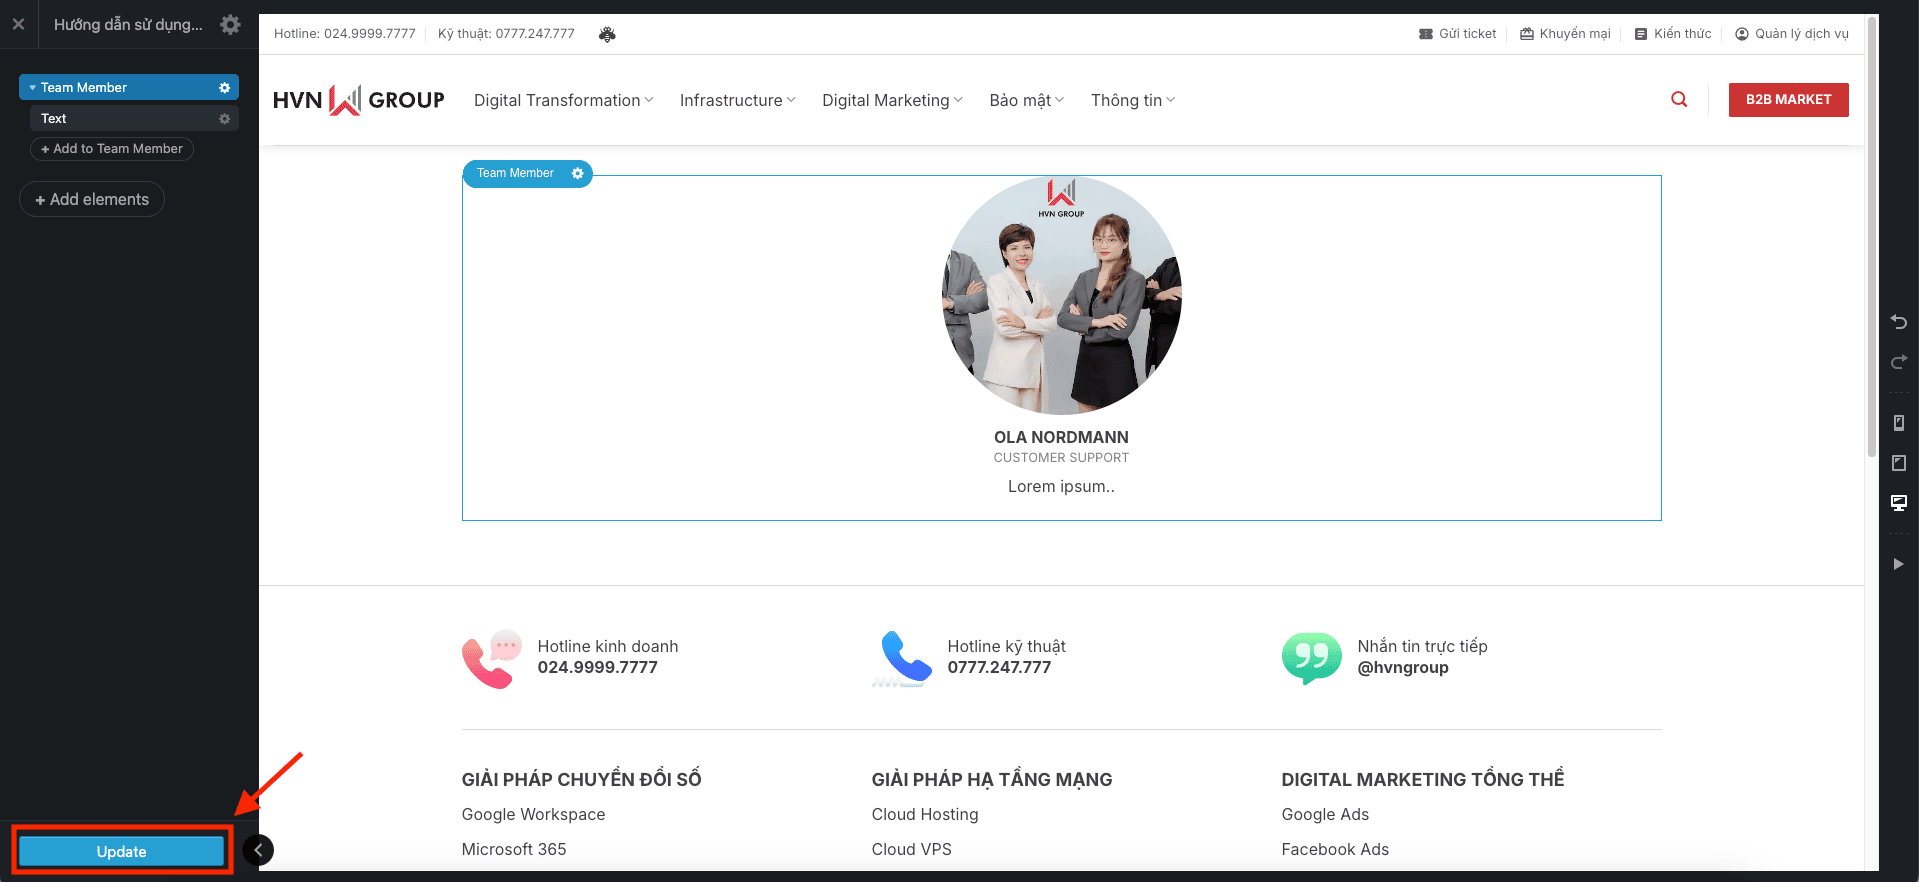
Task: Close the UX Builder editor with X
Action: (x=18, y=24)
